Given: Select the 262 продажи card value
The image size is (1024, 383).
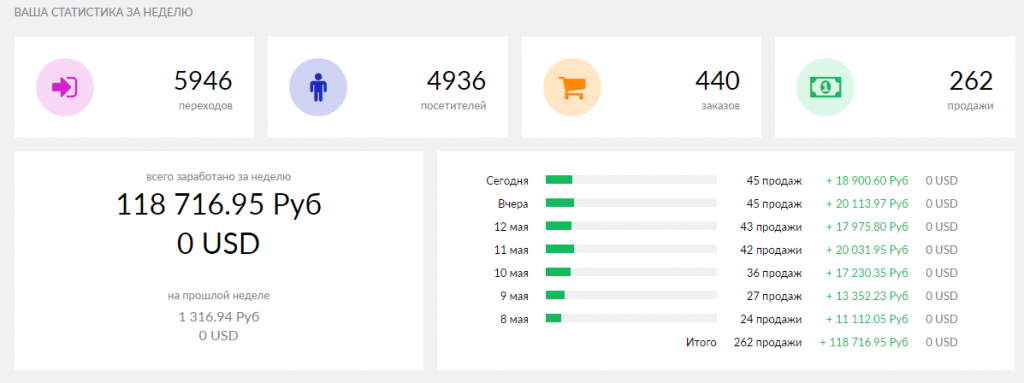Looking at the screenshot, I should (971, 81).
